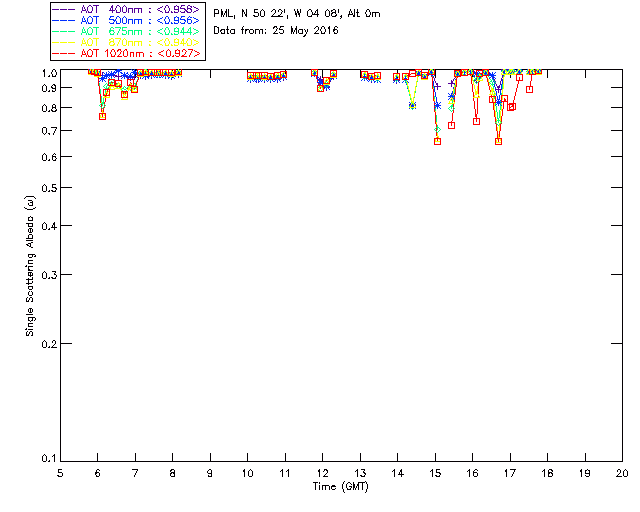640x512 pixels.
Task: Click the green AOT 675nm <0.944> legend text
Action: click(x=140, y=31)
